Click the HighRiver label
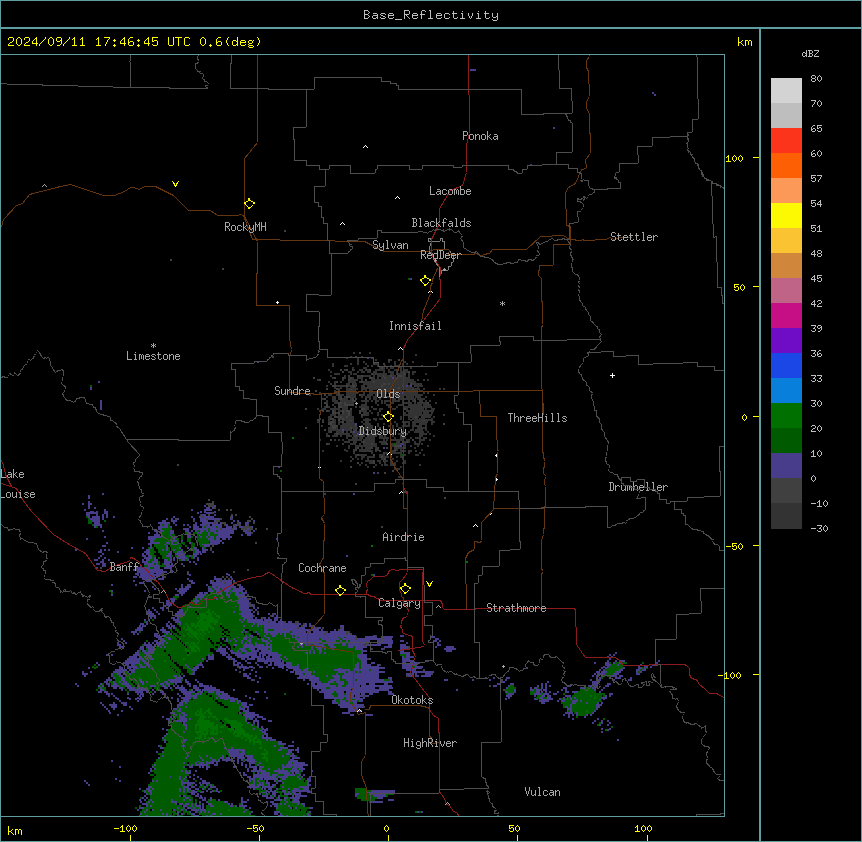This screenshot has width=862, height=842. coord(430,743)
